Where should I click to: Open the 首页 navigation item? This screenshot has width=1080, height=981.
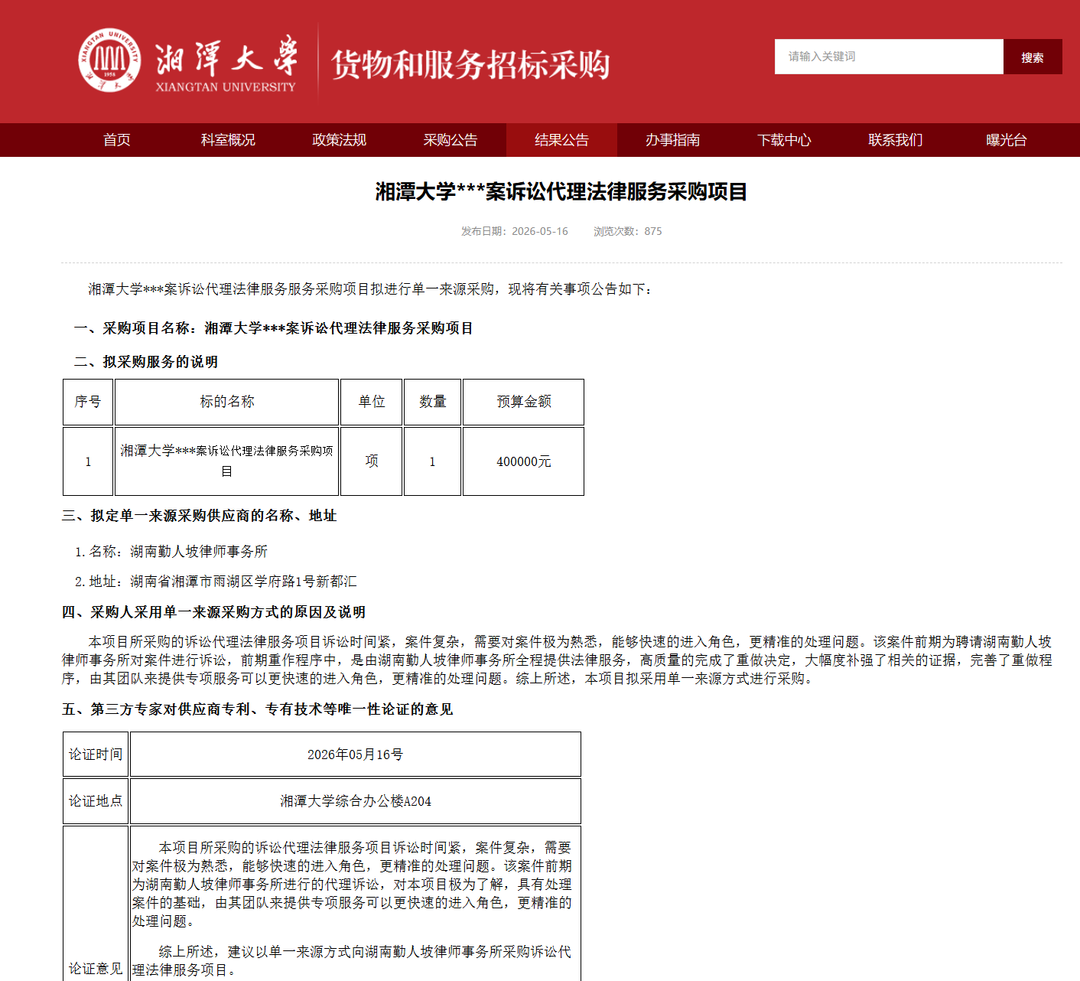(116, 140)
